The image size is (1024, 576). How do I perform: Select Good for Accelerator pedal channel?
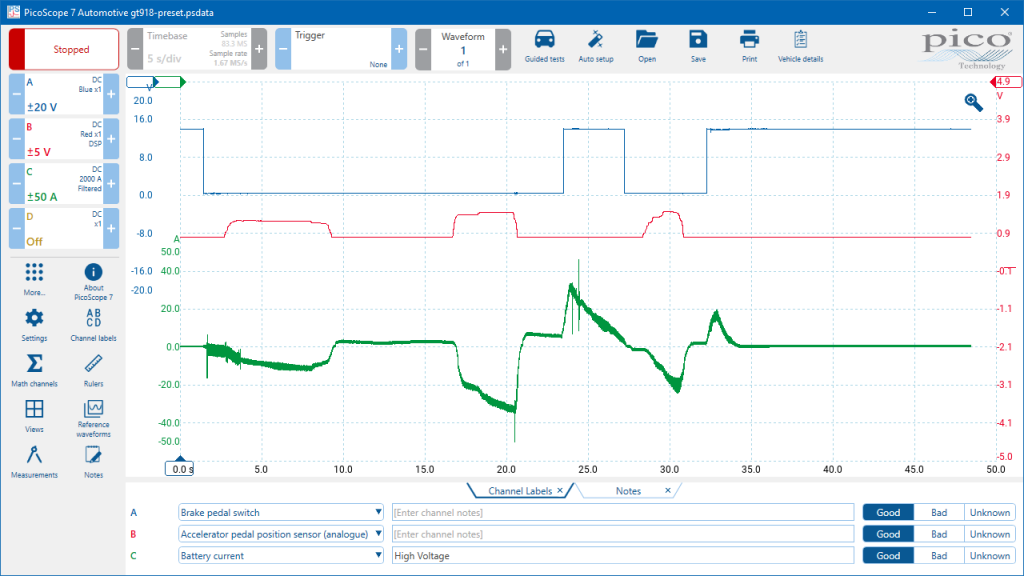887,534
